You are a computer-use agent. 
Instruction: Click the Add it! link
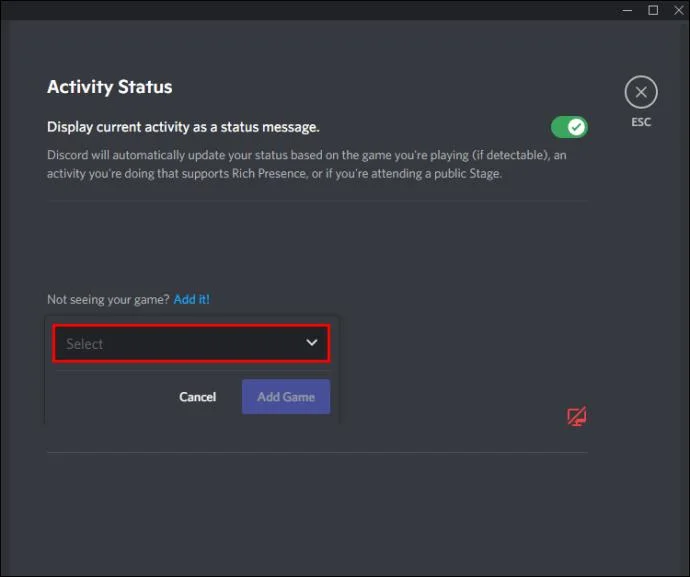pos(191,299)
